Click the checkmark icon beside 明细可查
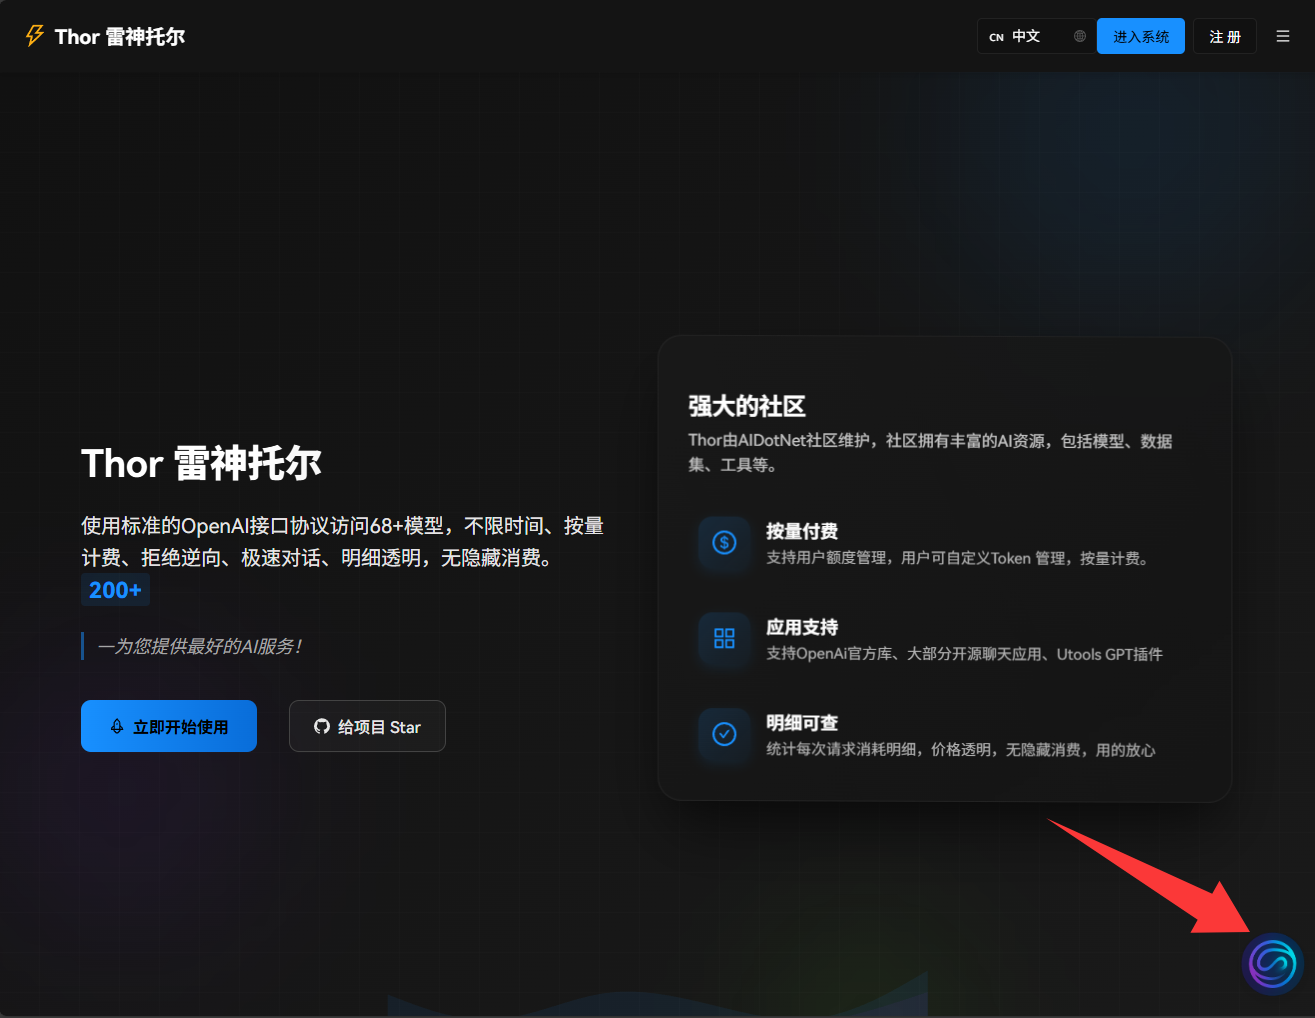This screenshot has width=1315, height=1018. pos(724,734)
